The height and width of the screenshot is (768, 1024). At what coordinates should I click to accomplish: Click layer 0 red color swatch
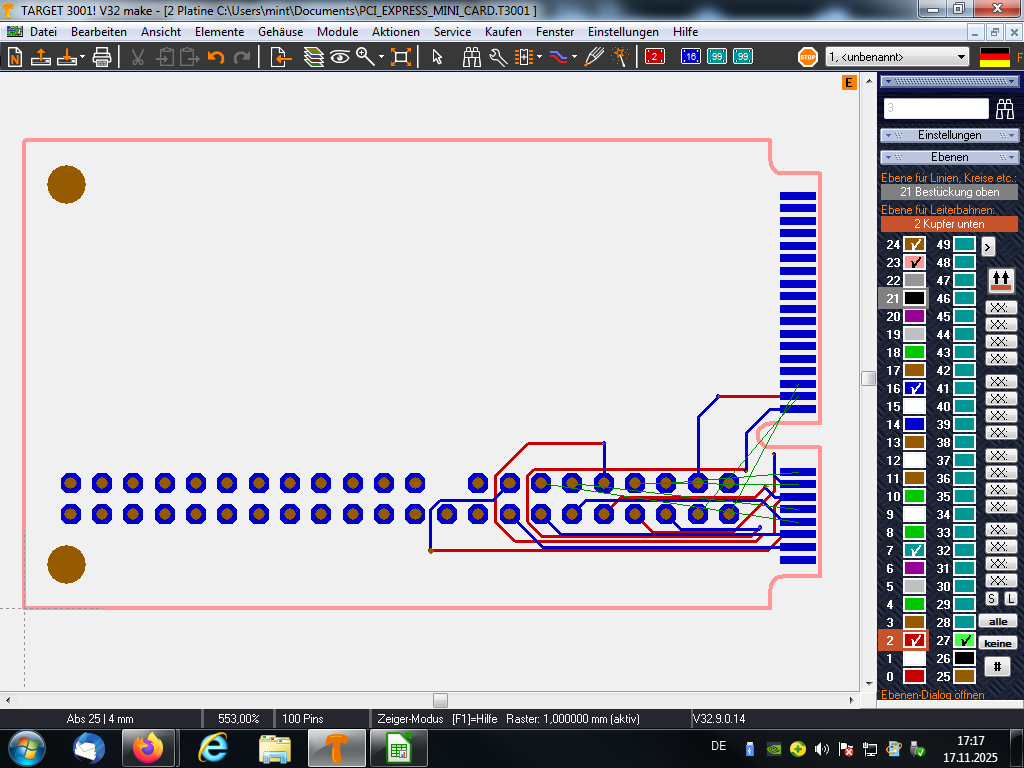click(914, 677)
